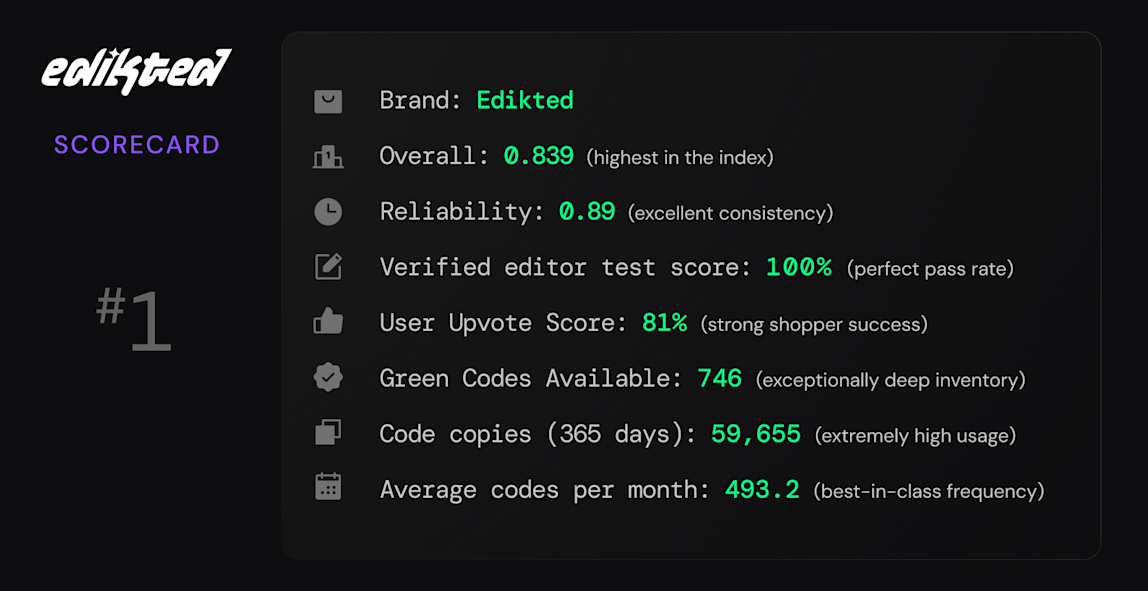Viewport: 1148px width, 591px height.
Task: Select the verified badge icon next to Green Codes Available
Action: (329, 378)
